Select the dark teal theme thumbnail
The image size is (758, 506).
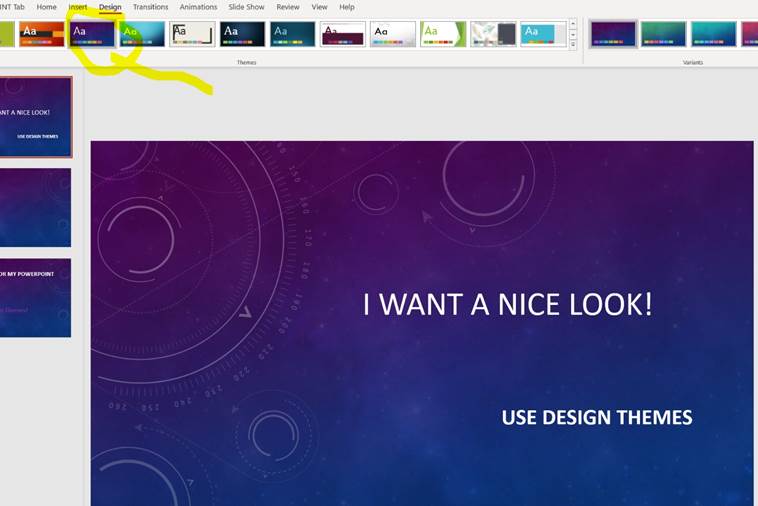click(292, 35)
